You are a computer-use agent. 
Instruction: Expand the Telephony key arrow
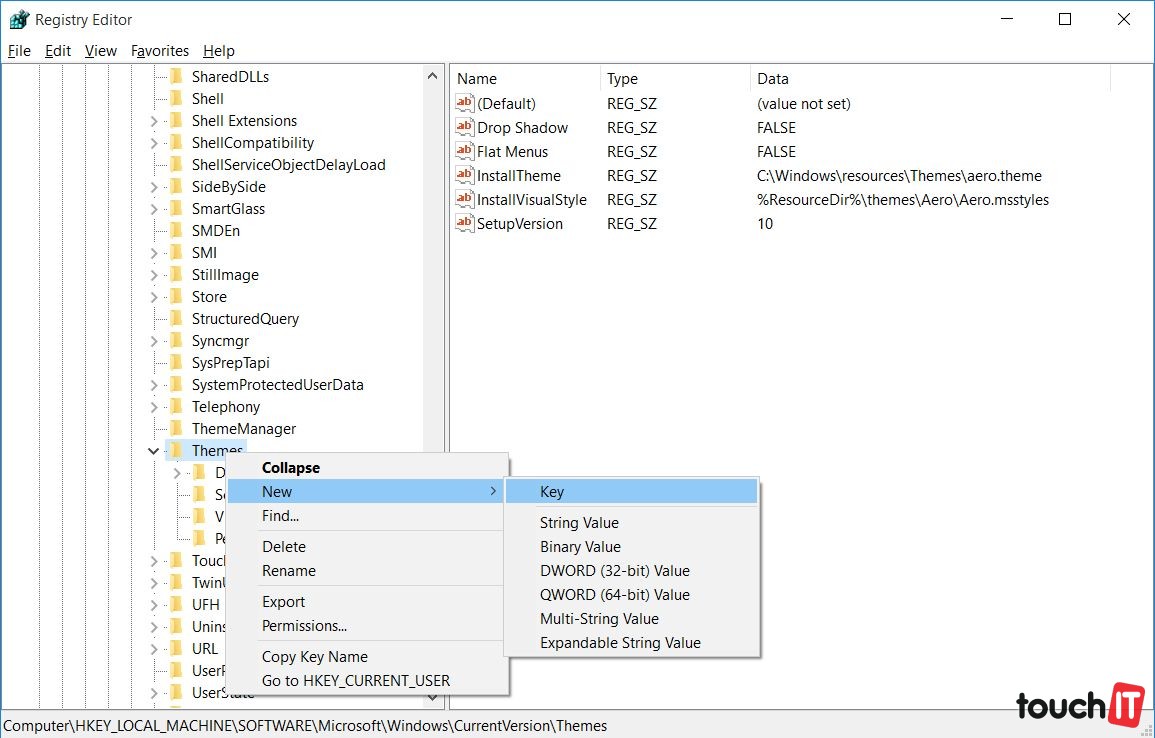pyautogui.click(x=153, y=407)
